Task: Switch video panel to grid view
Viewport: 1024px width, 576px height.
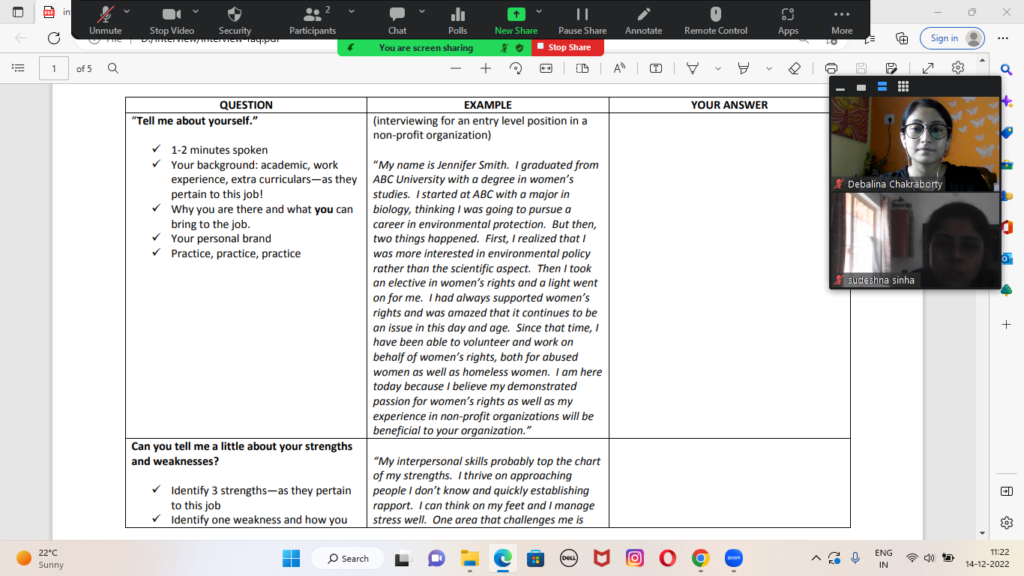Action: [x=903, y=87]
